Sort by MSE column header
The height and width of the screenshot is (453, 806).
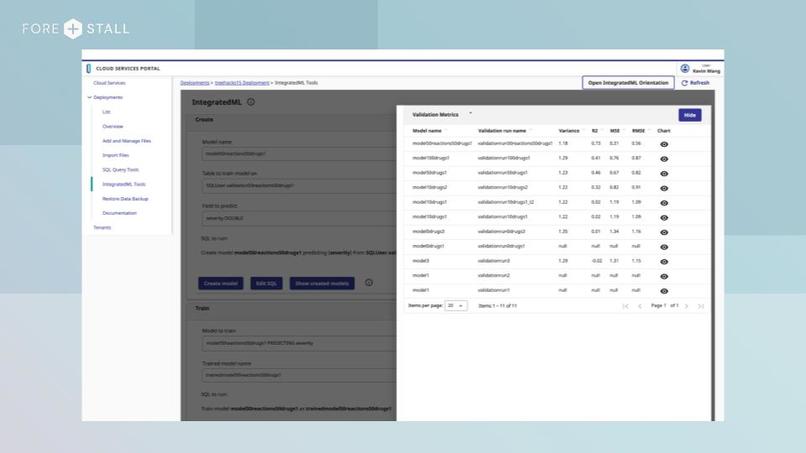pyautogui.click(x=614, y=131)
